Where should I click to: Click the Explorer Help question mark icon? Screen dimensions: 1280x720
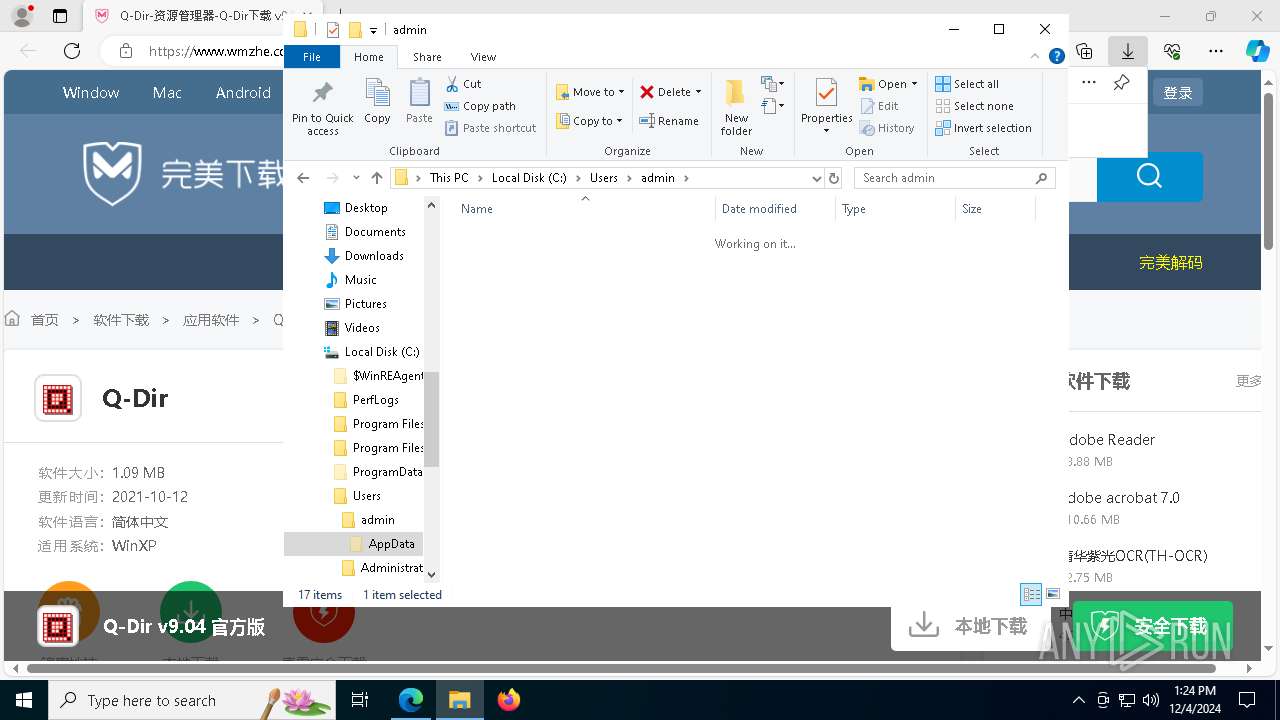pos(1056,57)
